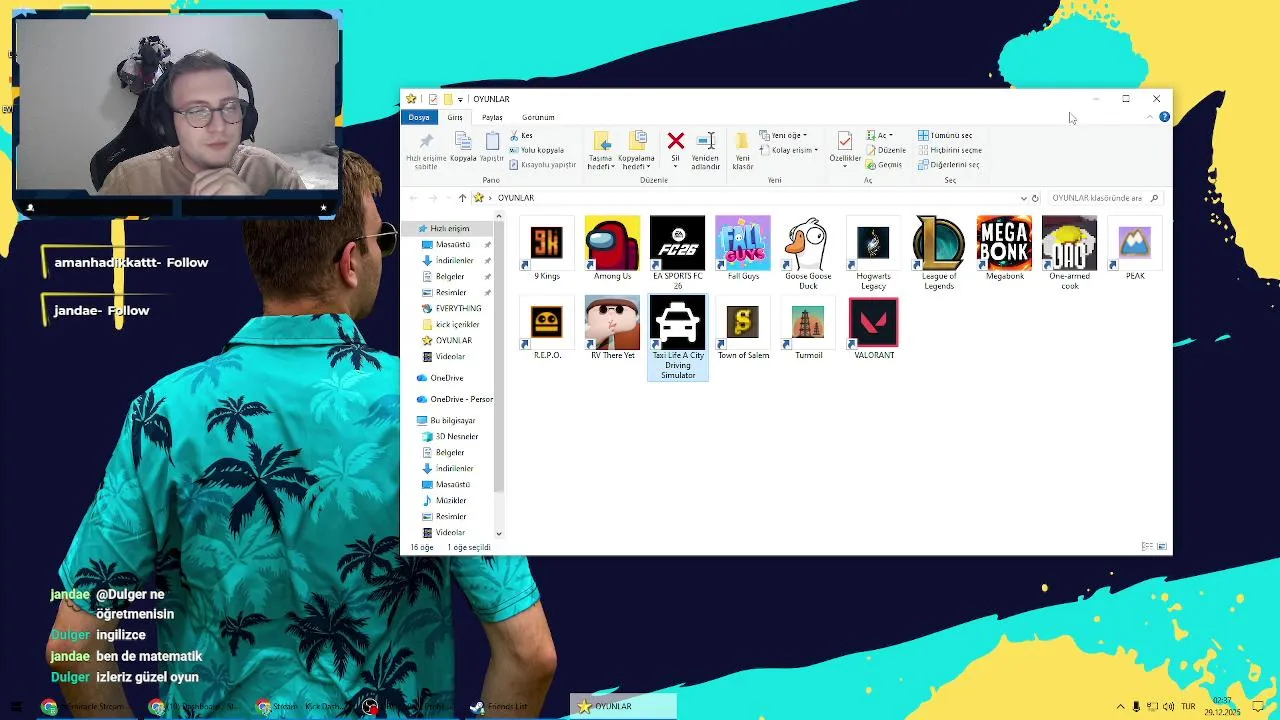Select the One-armed cook shortcut
The width and height of the screenshot is (1280, 720).
tap(1069, 254)
